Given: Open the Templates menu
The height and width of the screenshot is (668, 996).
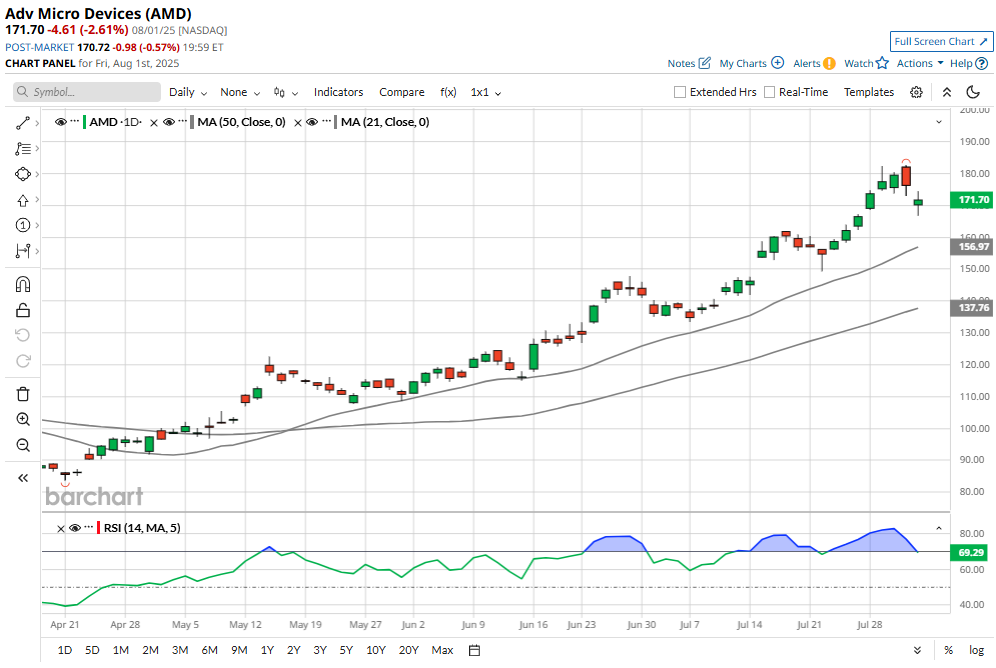Looking at the screenshot, I should click(869, 92).
